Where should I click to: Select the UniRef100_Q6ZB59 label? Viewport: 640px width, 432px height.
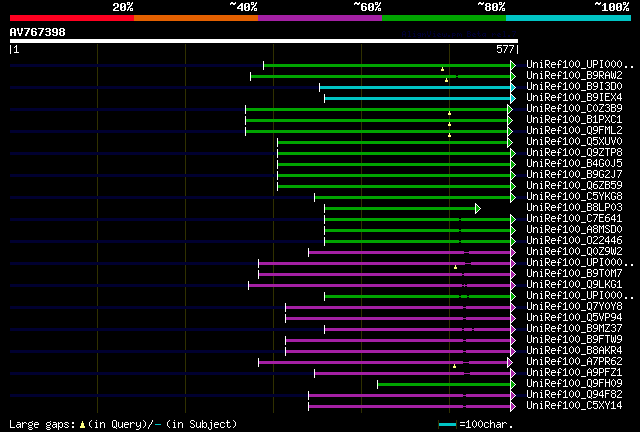click(x=574, y=185)
